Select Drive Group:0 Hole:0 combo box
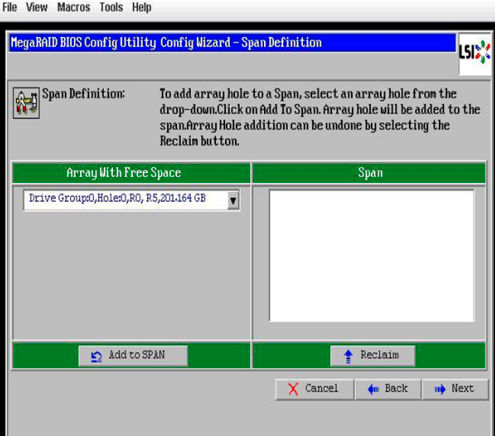This screenshot has width=495, height=436. pos(131,200)
